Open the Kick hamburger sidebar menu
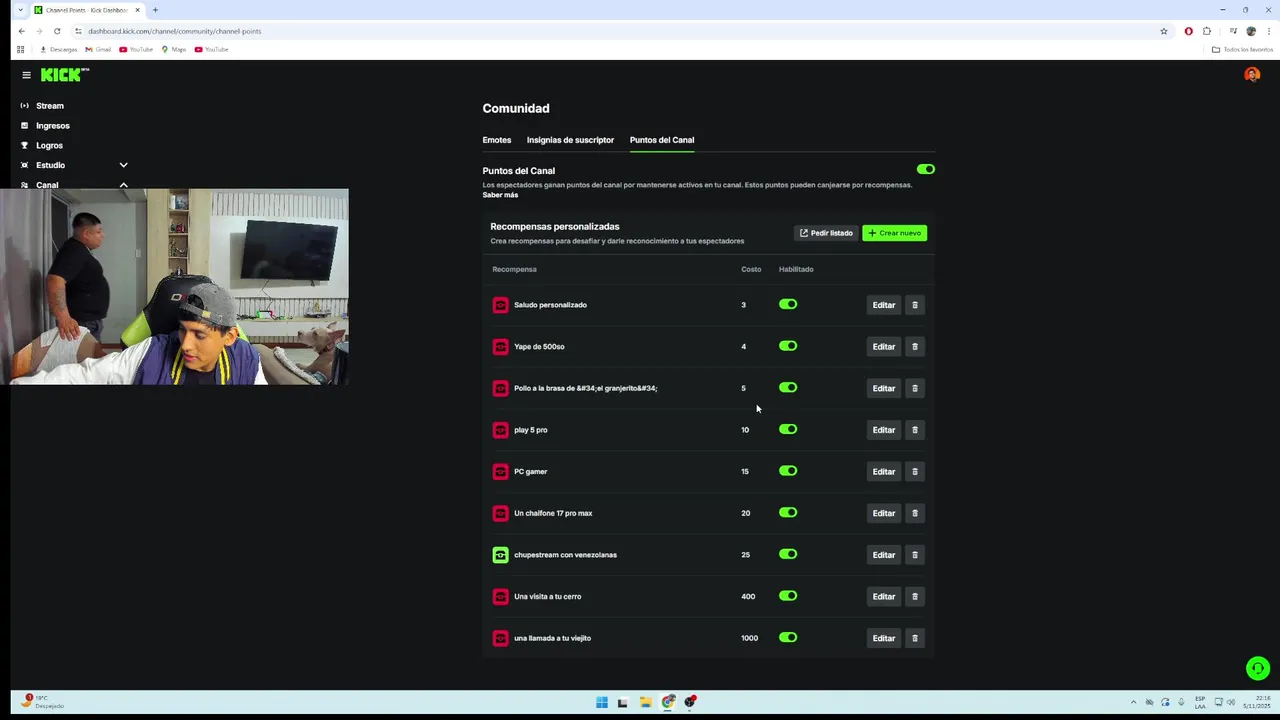Viewport: 1280px width, 720px height. pos(27,75)
